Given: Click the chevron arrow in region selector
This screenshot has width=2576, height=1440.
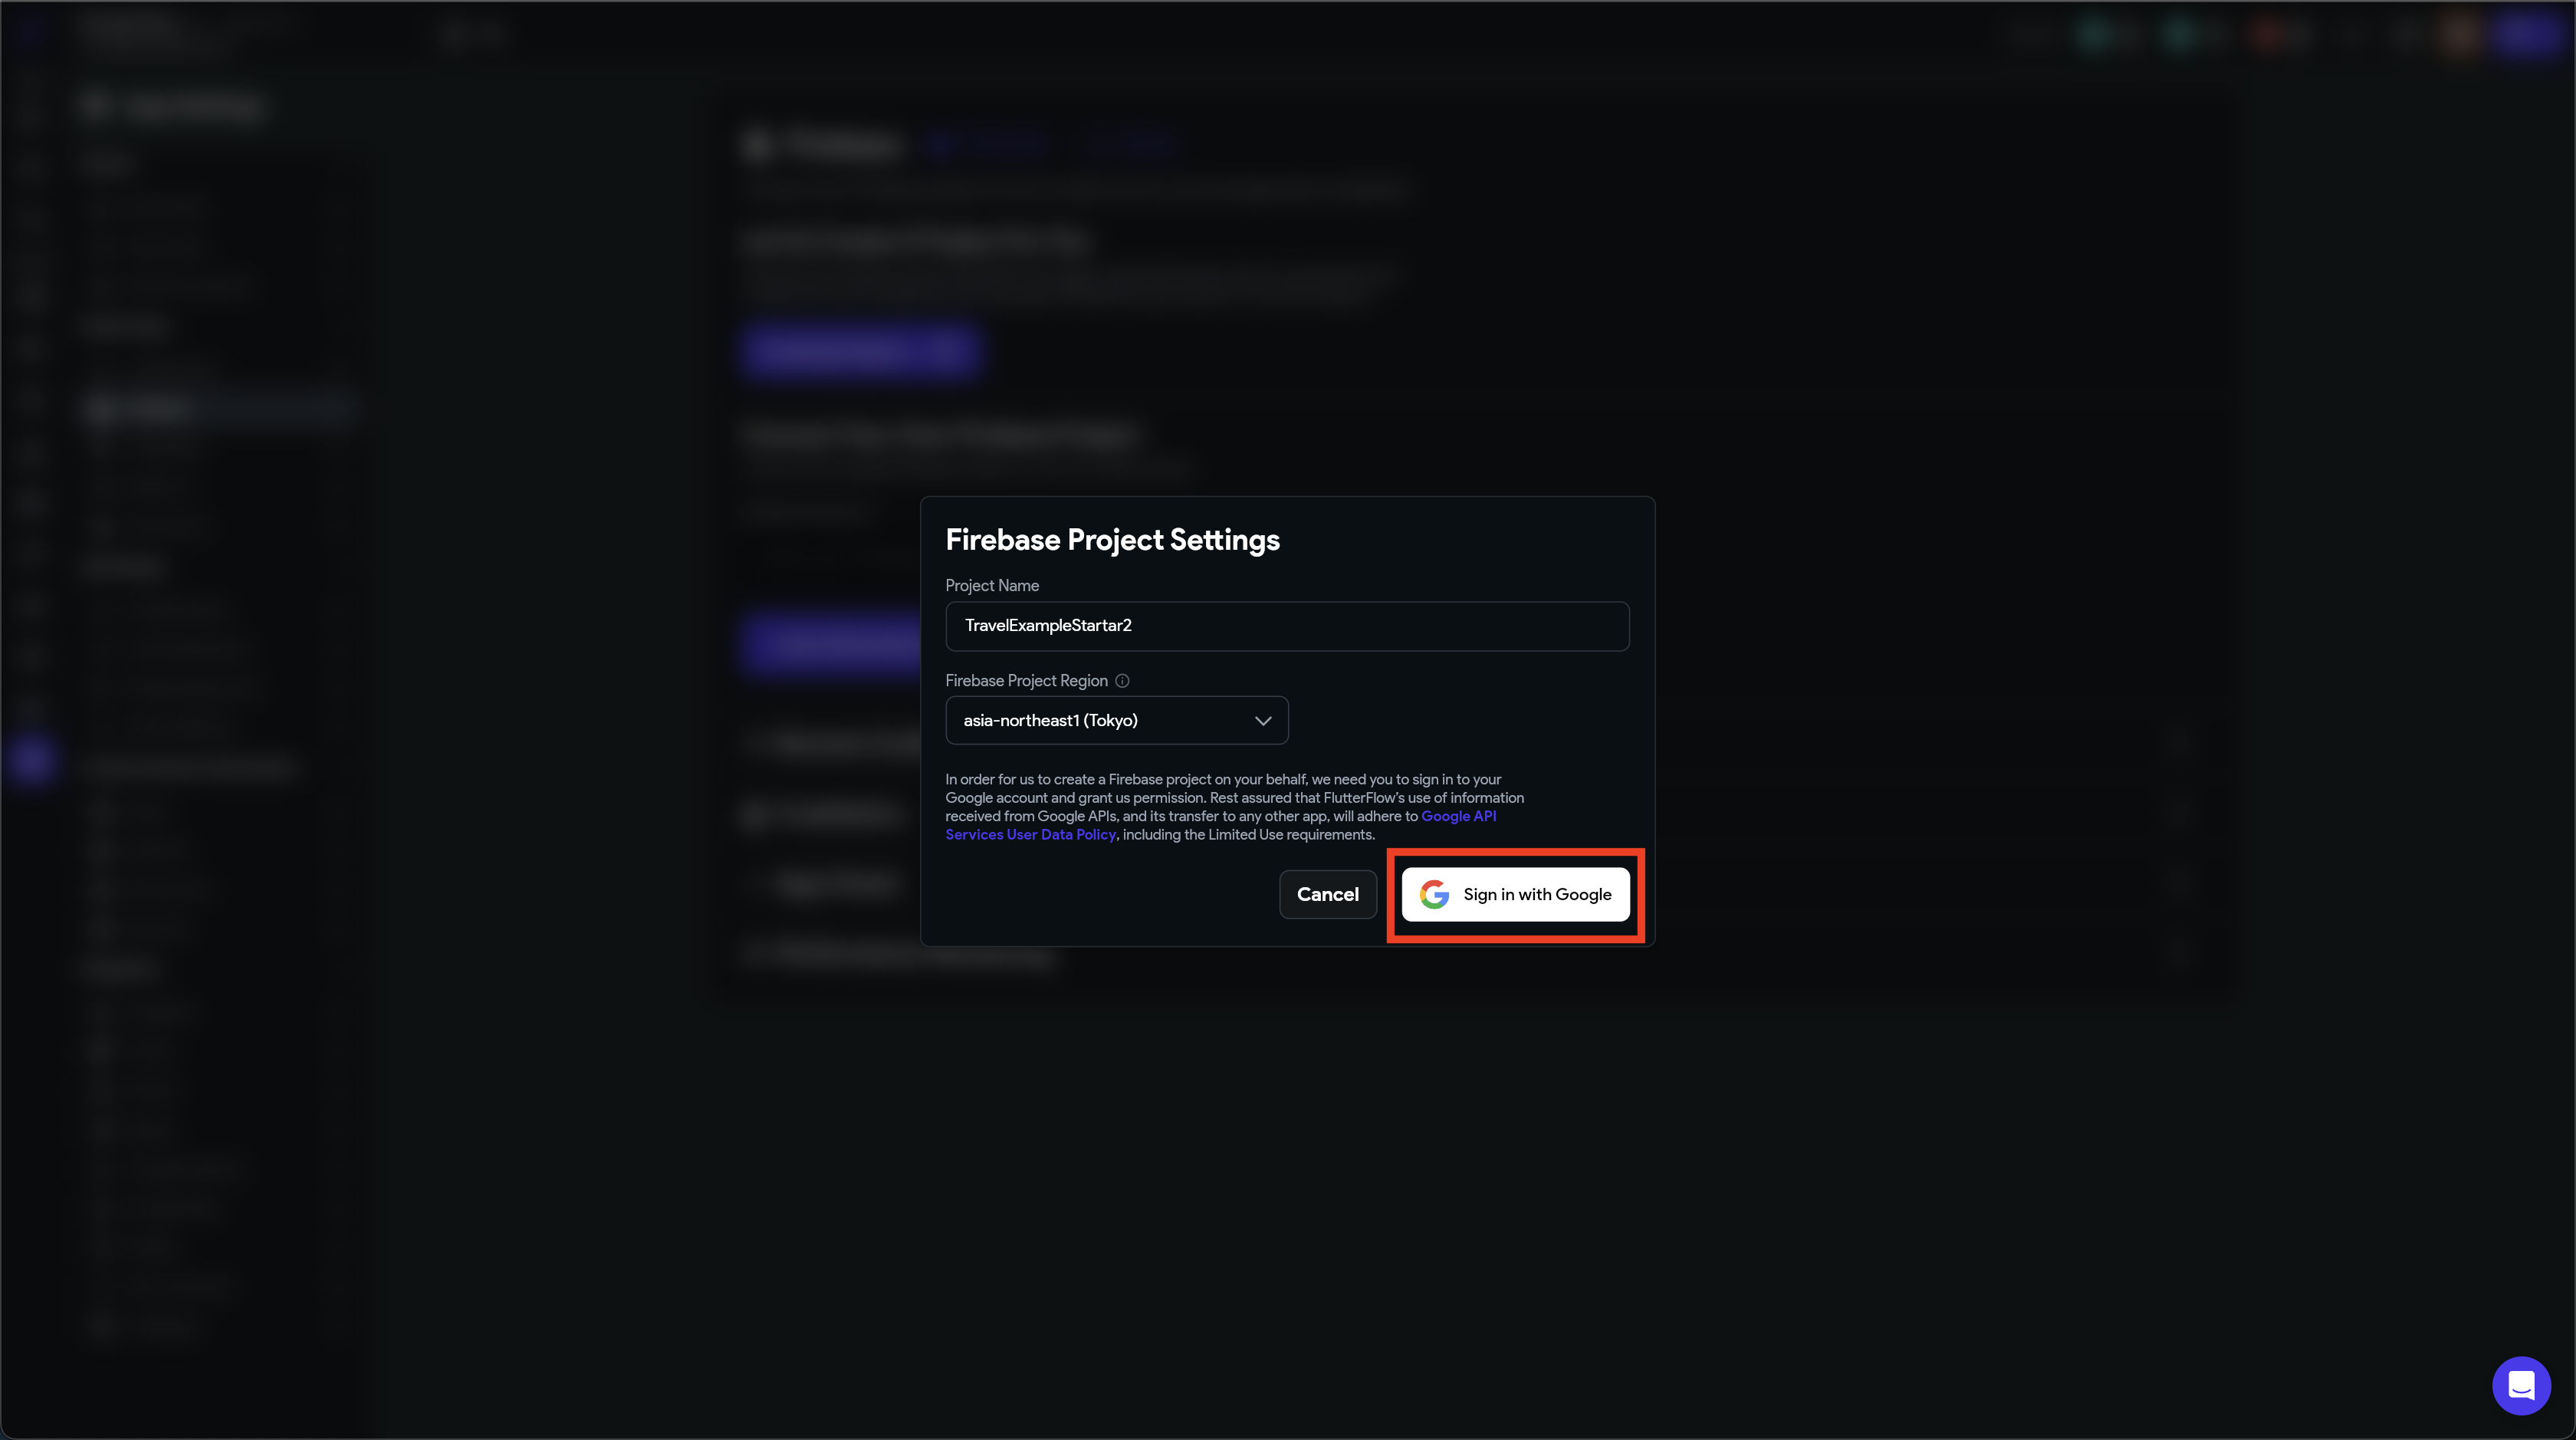Looking at the screenshot, I should (1263, 721).
